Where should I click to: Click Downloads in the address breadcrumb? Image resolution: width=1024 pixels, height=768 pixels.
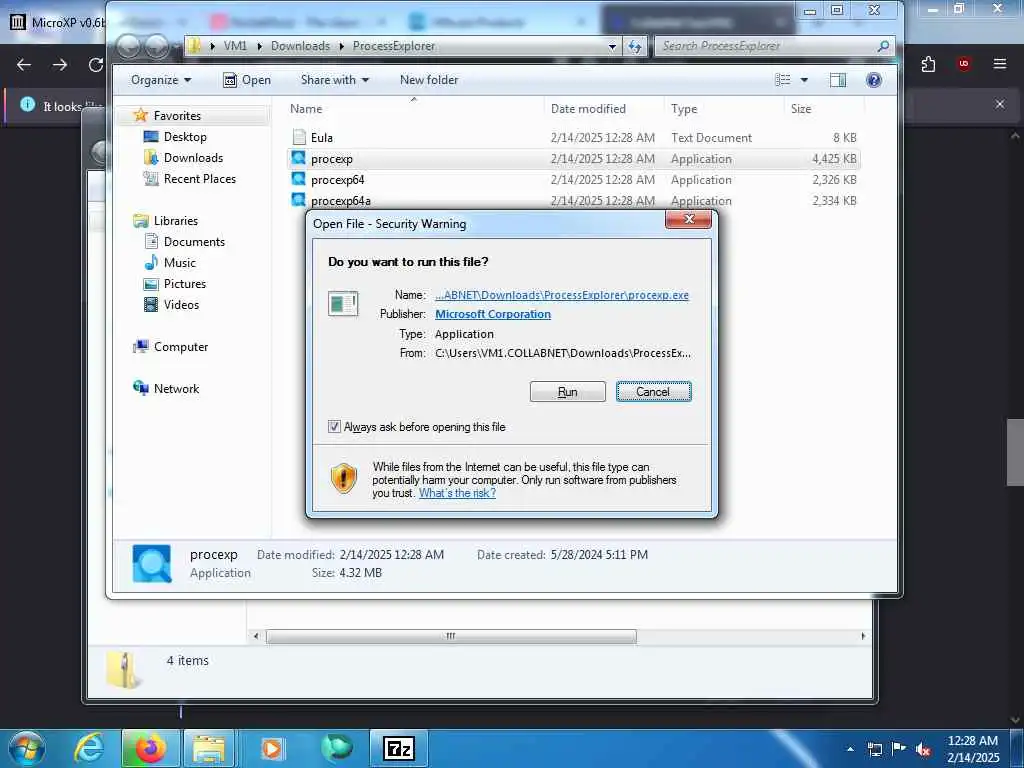[300, 46]
